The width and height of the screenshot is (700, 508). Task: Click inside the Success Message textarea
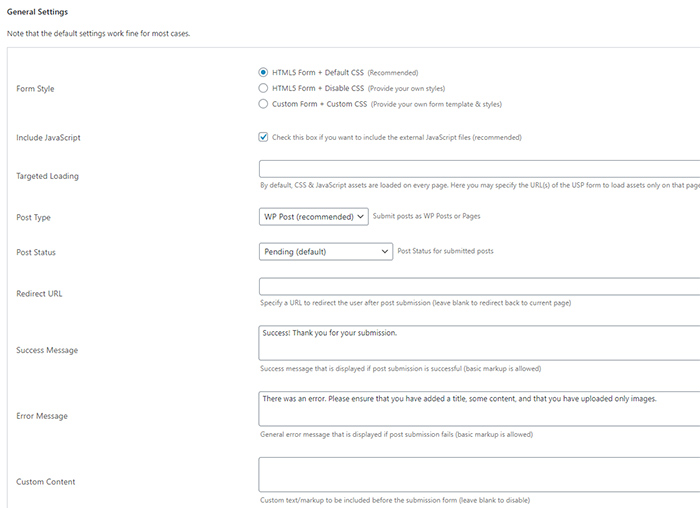(x=479, y=343)
